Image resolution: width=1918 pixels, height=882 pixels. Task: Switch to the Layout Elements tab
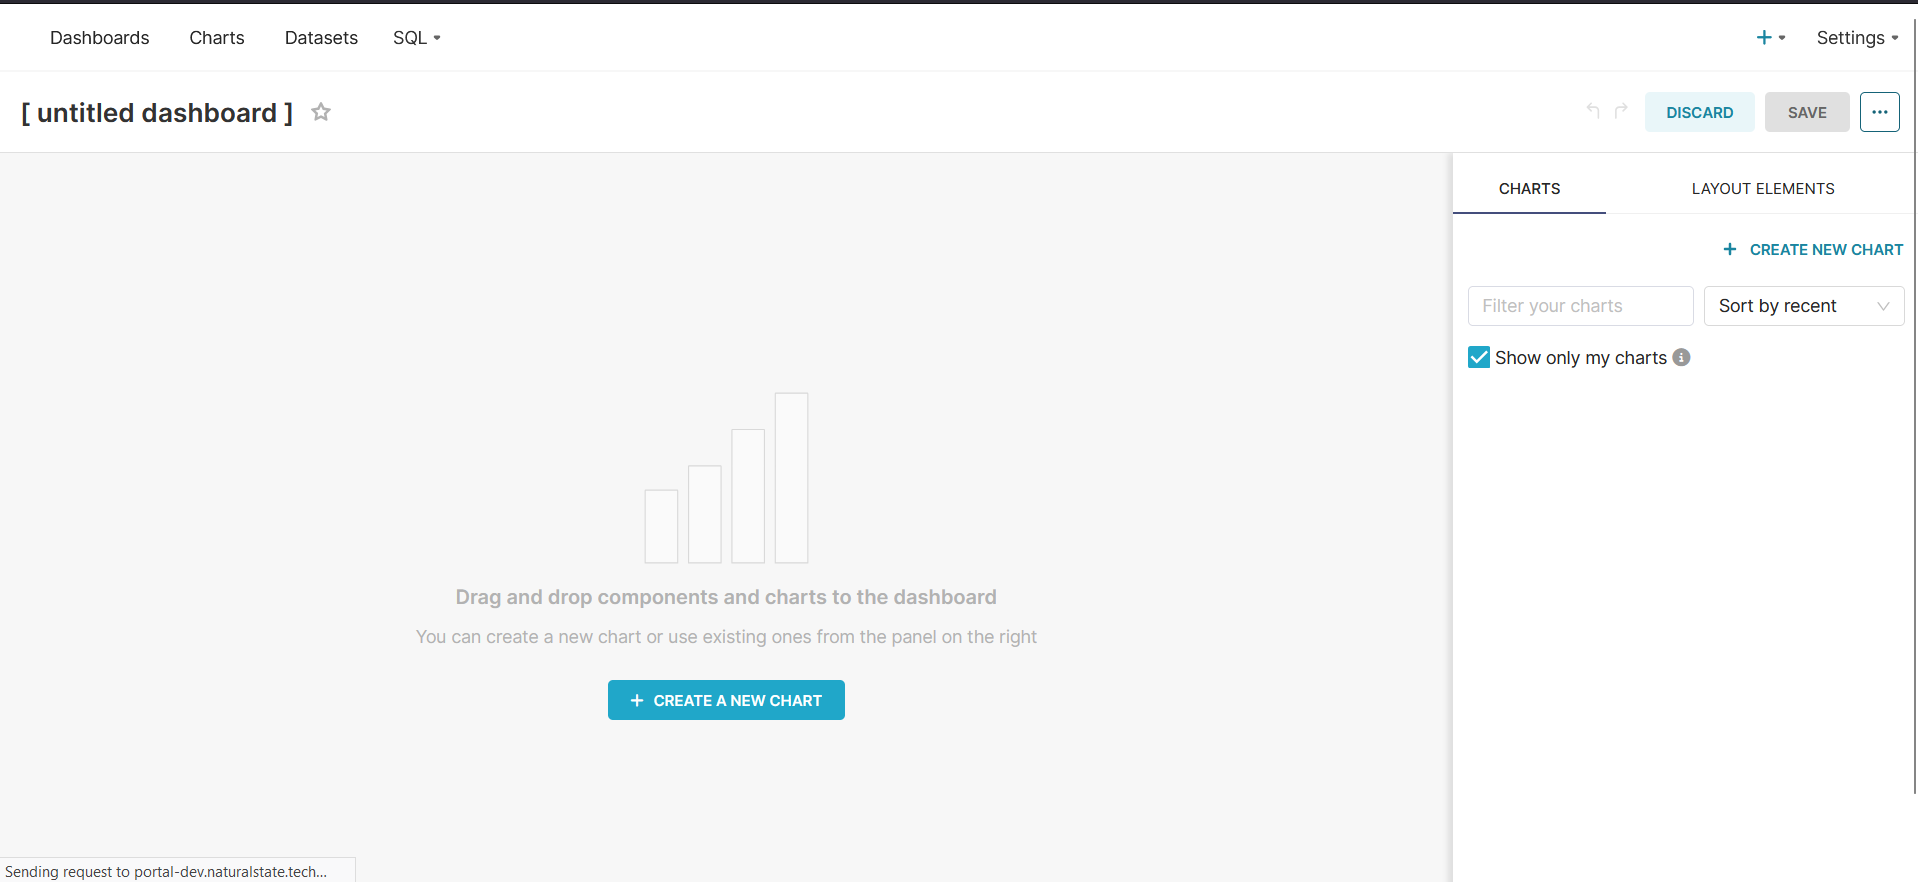pyautogui.click(x=1763, y=188)
